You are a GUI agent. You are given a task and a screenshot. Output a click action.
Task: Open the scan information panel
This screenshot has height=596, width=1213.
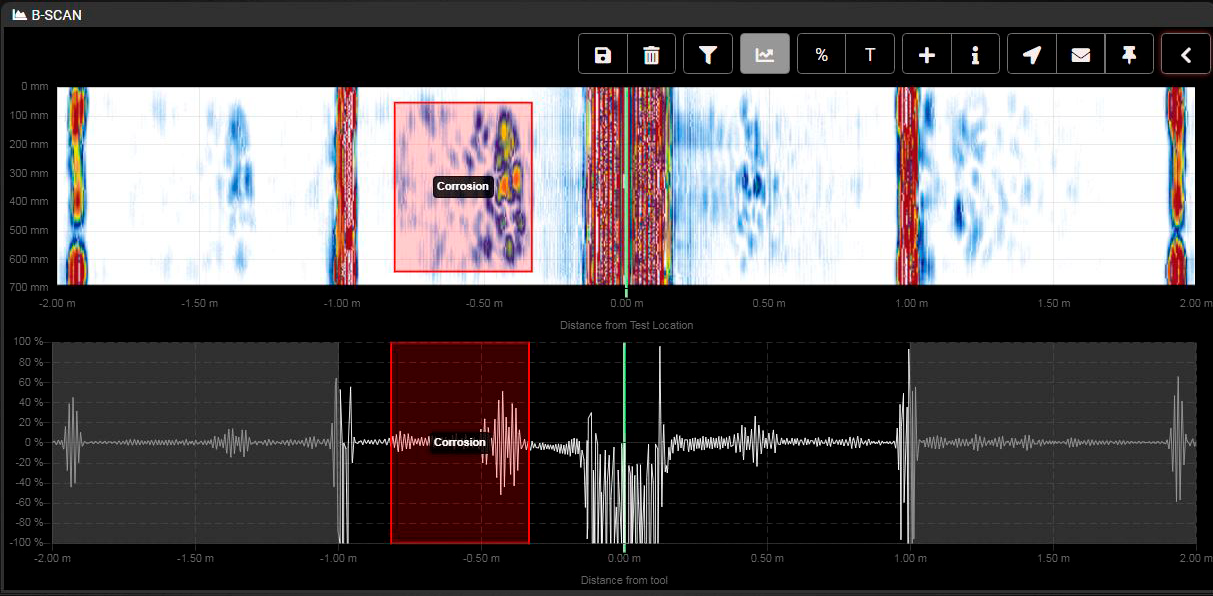pos(975,53)
